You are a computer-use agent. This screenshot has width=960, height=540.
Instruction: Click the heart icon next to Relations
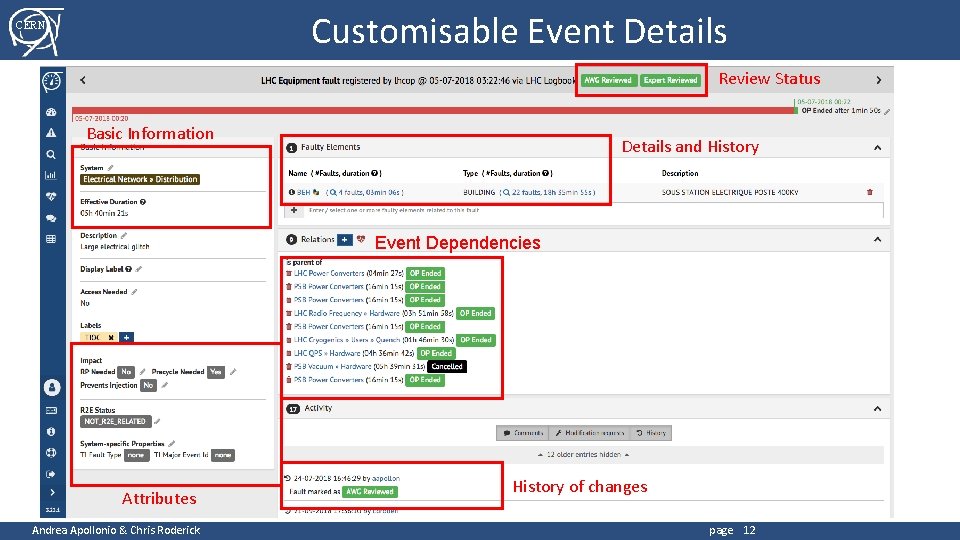361,239
